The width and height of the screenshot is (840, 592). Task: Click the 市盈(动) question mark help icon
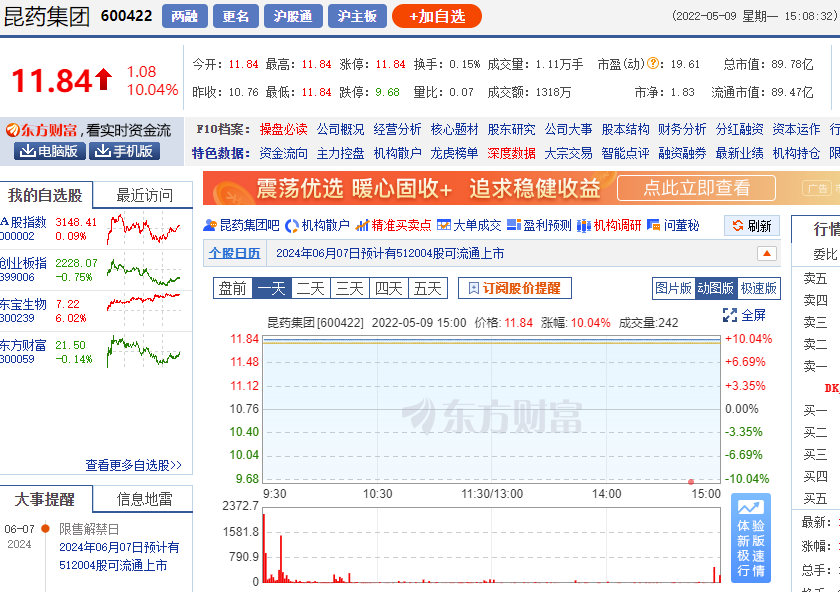[652, 64]
